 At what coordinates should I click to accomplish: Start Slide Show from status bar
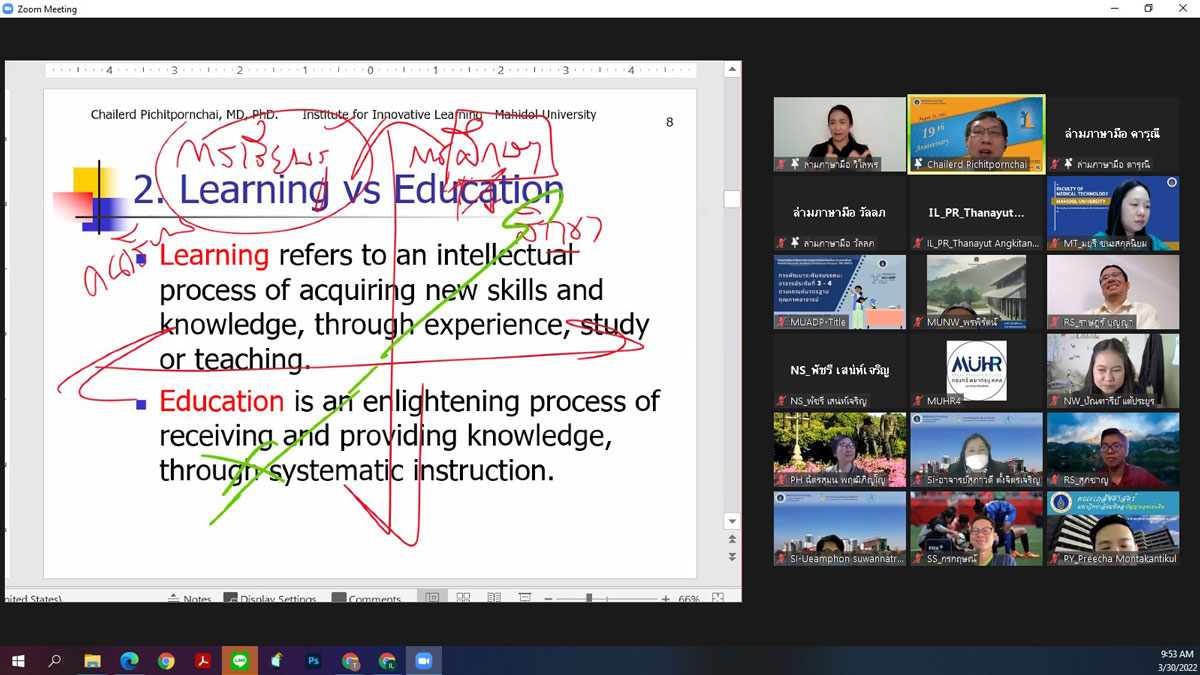click(x=524, y=598)
